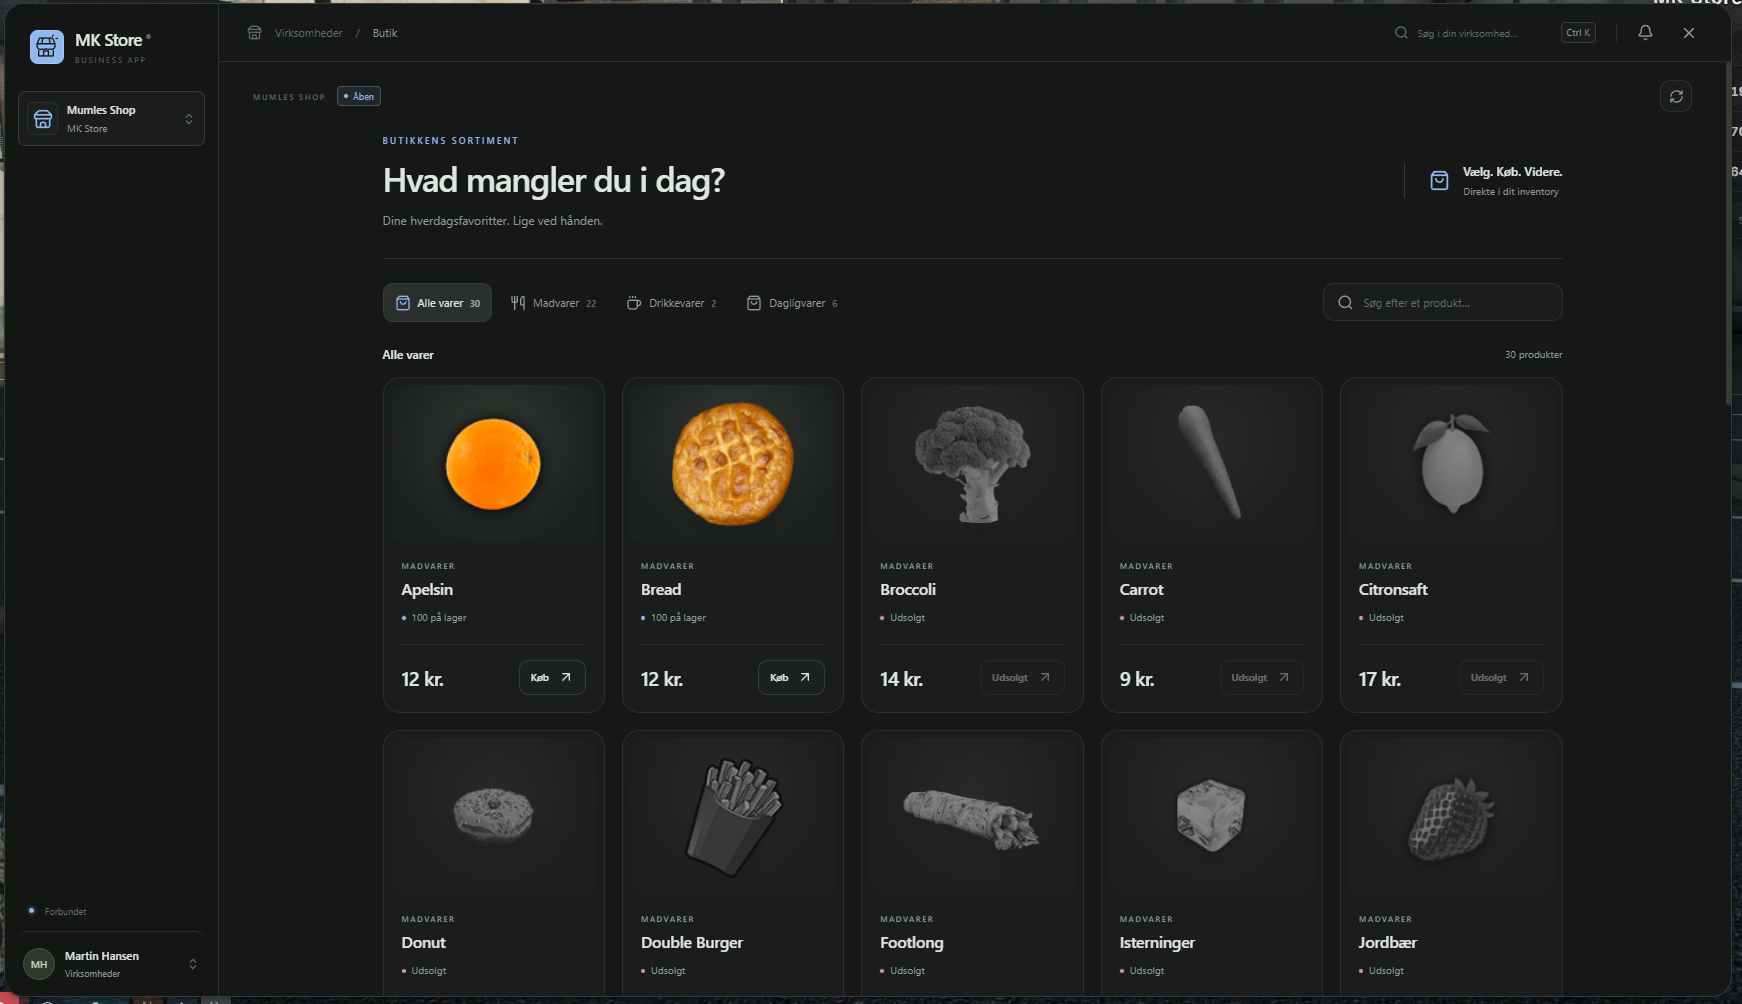Click the Butik breadcrumb
Screen dimensions: 1742x1004
tap(385, 33)
